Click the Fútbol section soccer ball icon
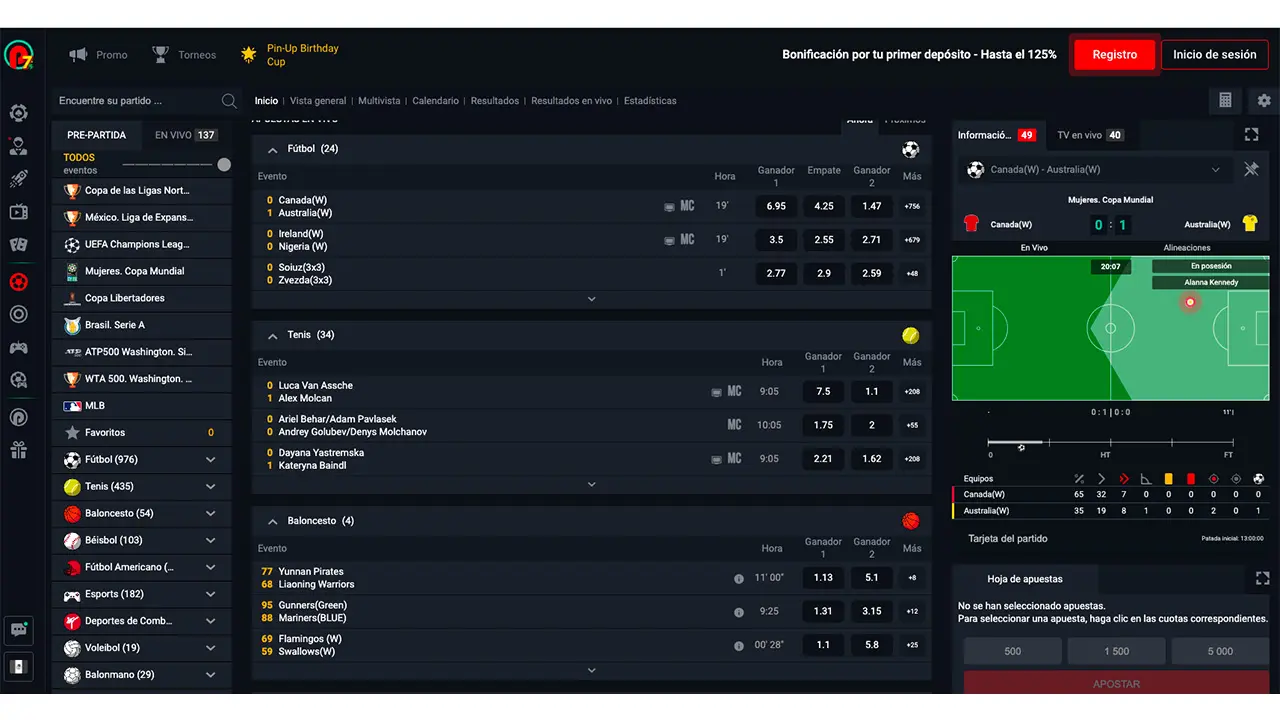The width and height of the screenshot is (1280, 720). point(910,149)
